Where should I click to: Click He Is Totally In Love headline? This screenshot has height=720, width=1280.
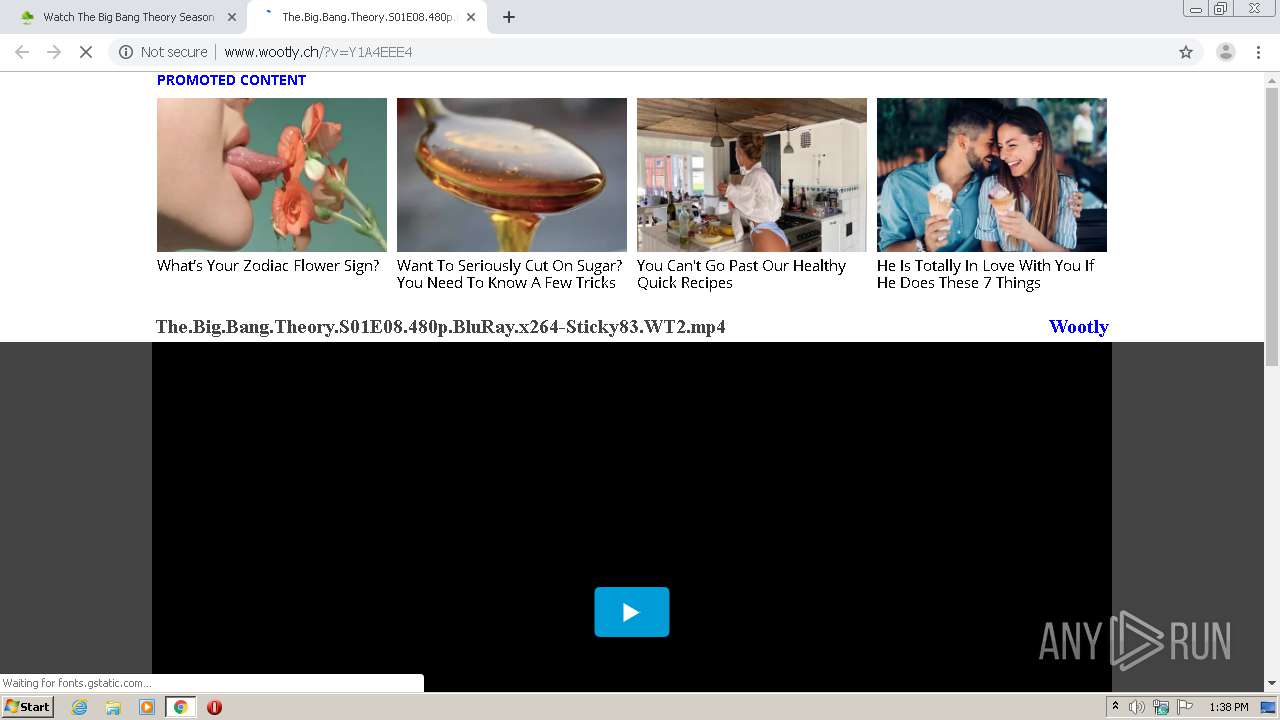click(x=985, y=274)
